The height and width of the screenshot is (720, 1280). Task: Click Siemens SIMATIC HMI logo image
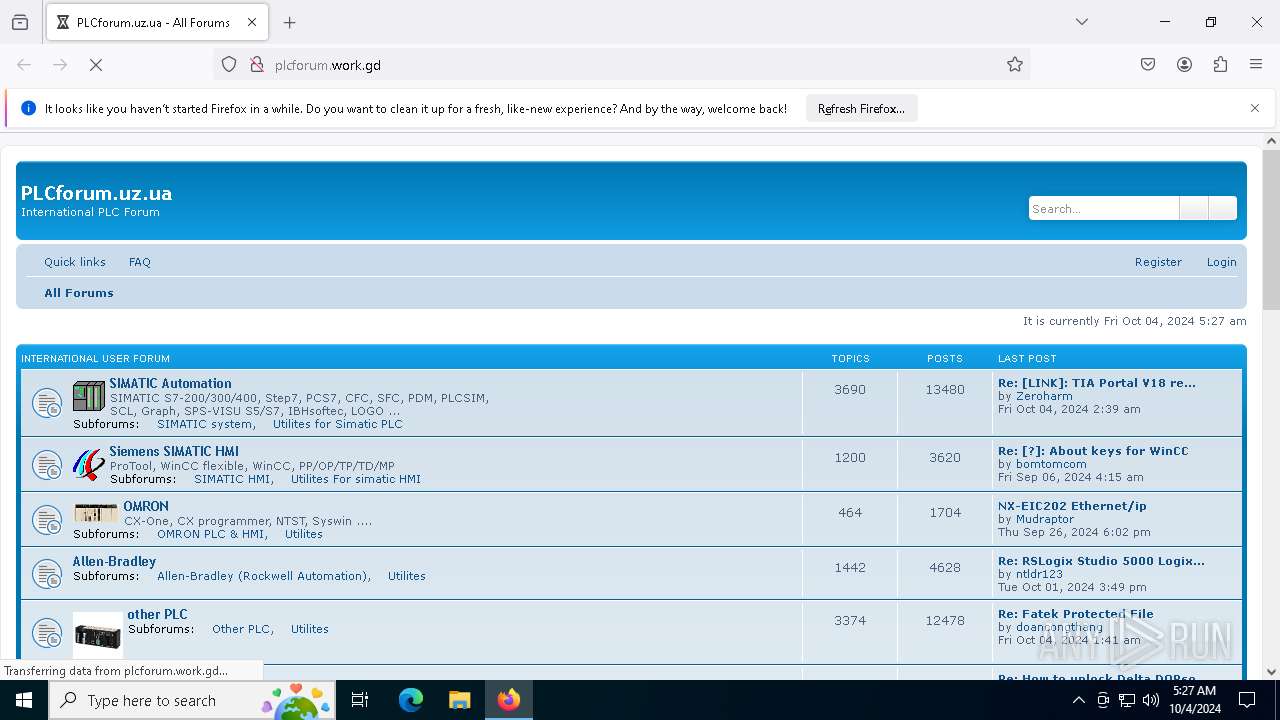(x=89, y=464)
